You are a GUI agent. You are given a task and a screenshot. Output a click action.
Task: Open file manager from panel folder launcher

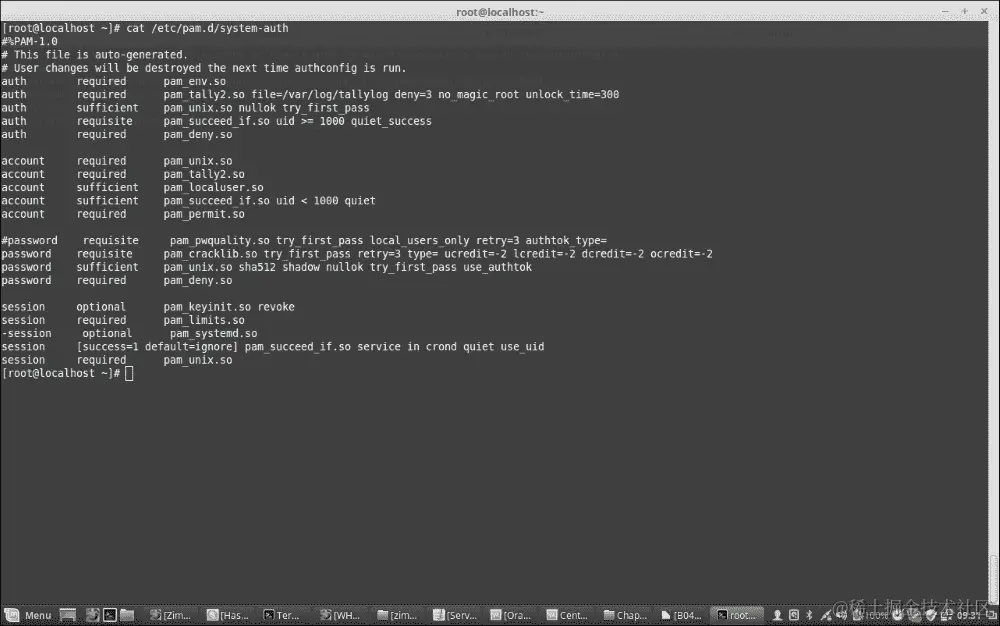click(x=127, y=615)
